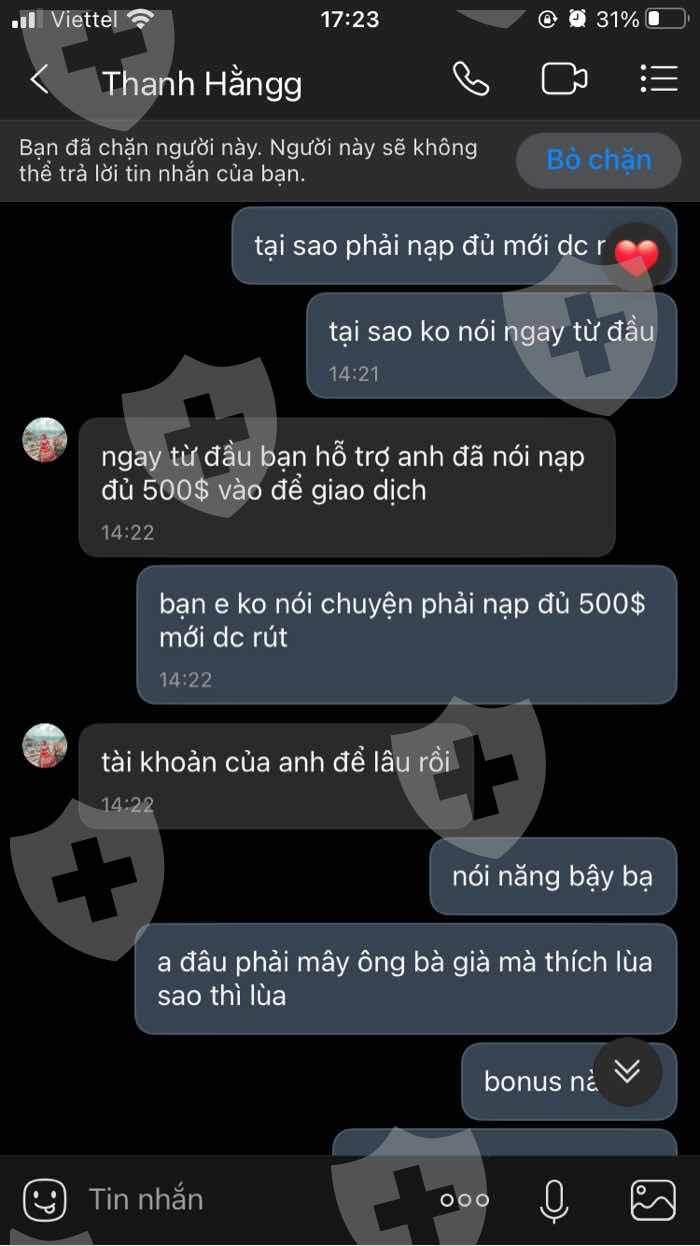Tap Bỏ chặn to unblock this person
Screen dimensions: 700x1246
599,160
